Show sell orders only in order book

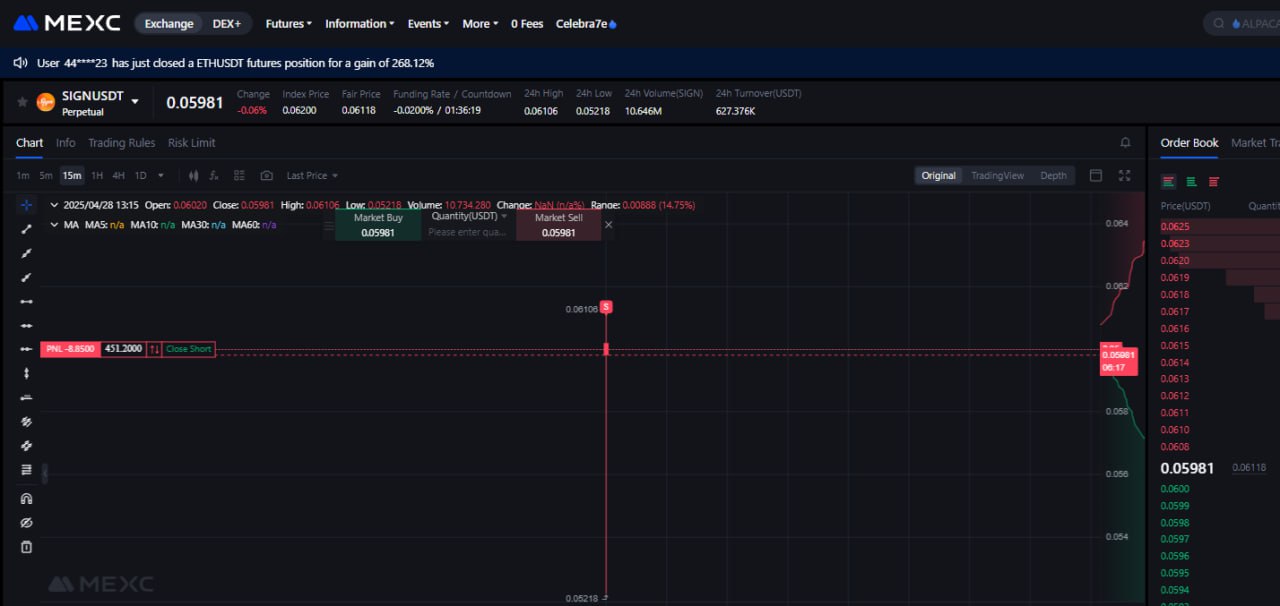(1214, 181)
